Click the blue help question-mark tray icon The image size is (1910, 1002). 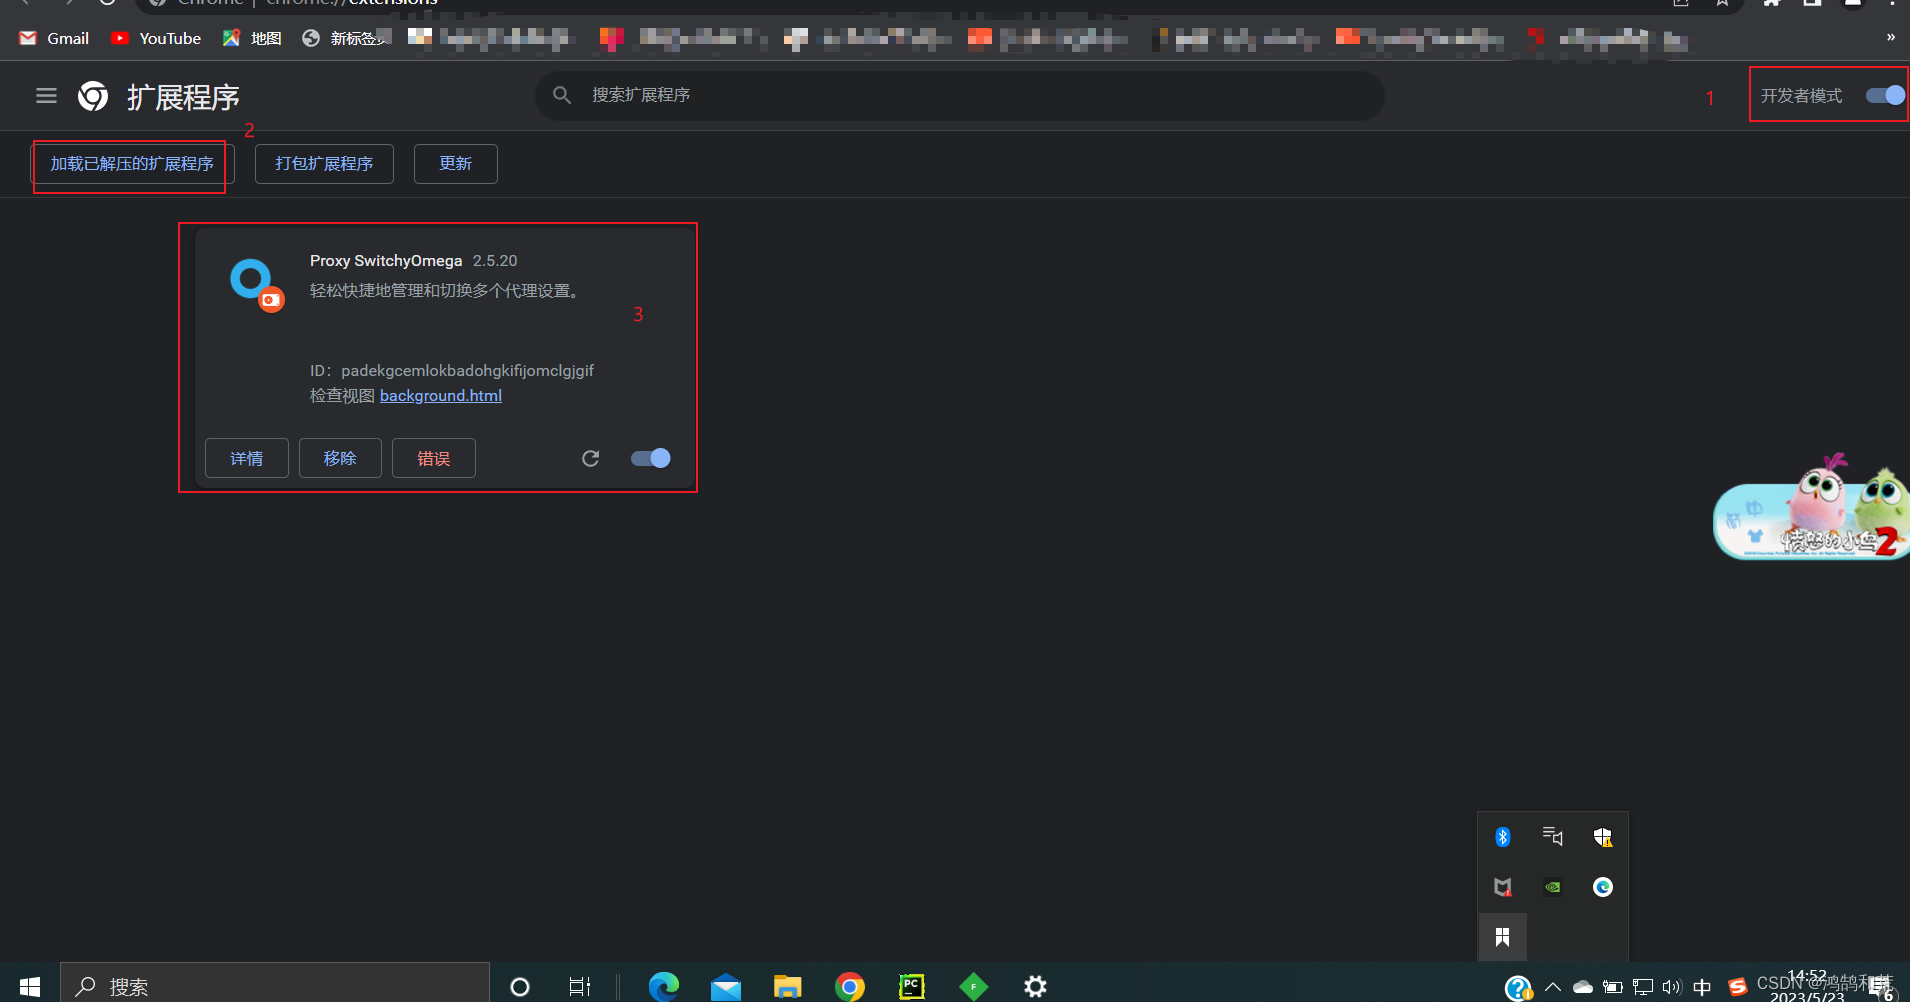pyautogui.click(x=1519, y=988)
